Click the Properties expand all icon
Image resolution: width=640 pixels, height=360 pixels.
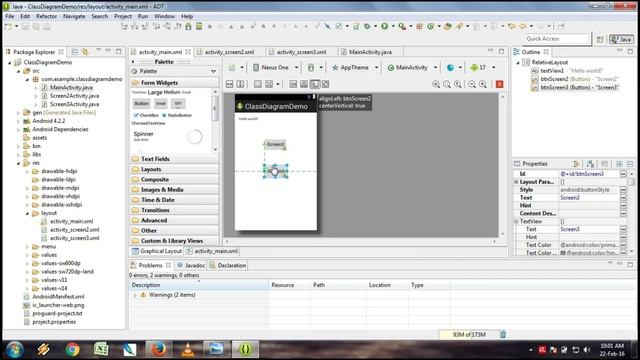(619, 164)
